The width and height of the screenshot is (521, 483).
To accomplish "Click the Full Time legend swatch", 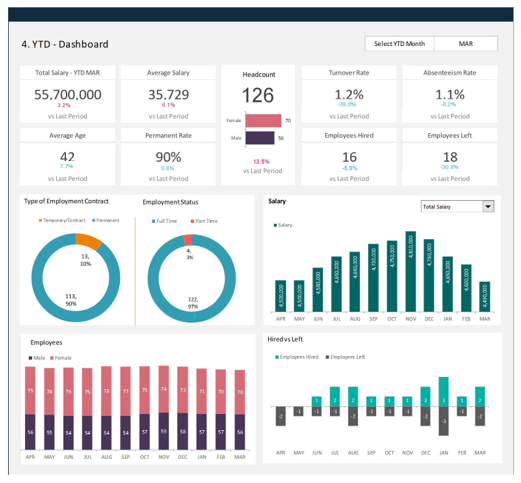I will (154, 221).
